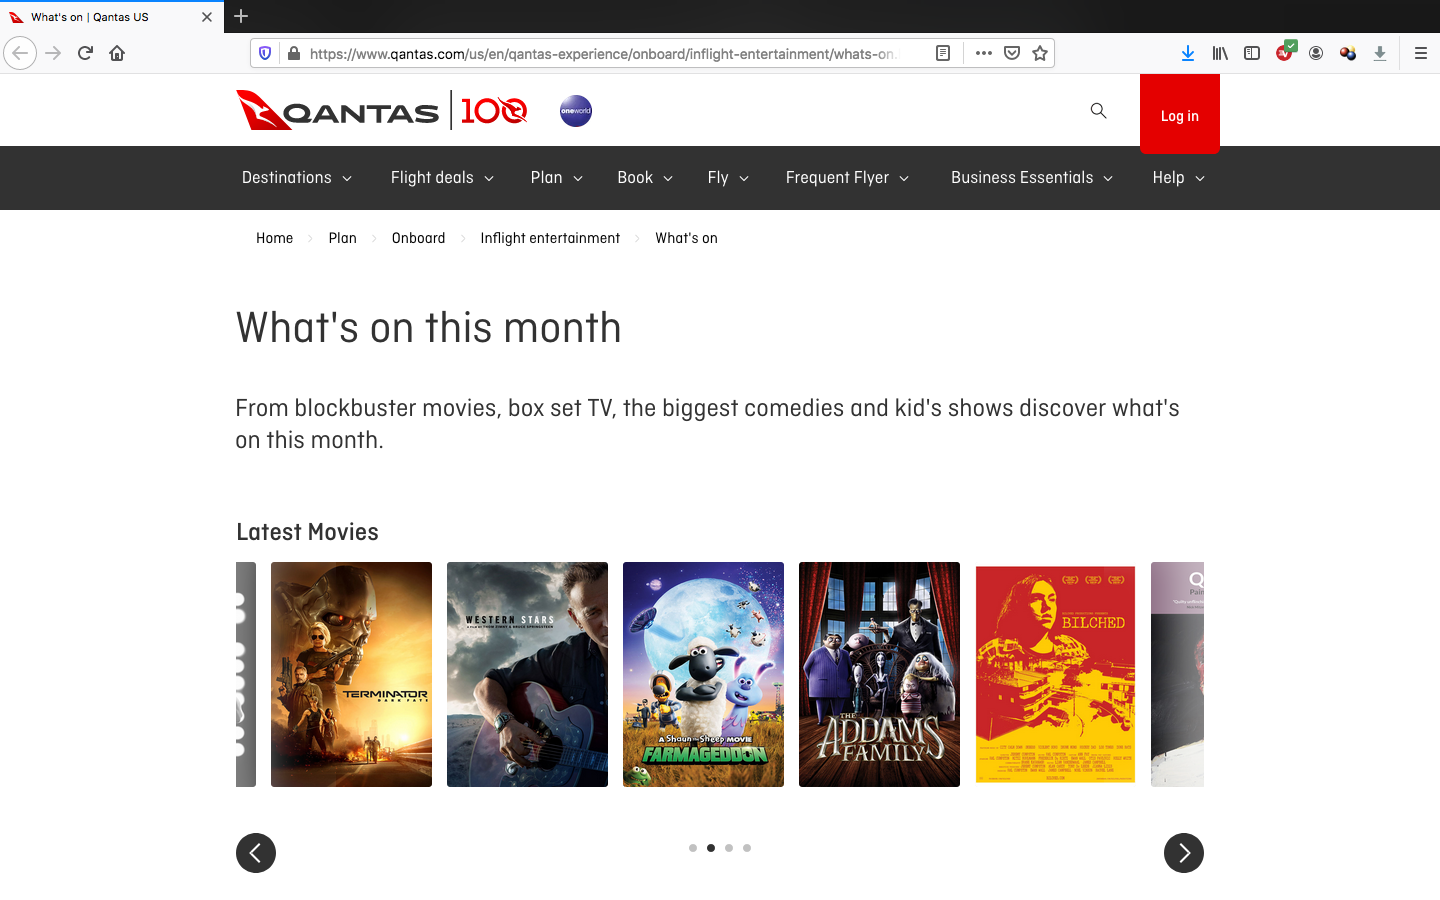Open Onboard in the breadcrumb trail
Image resolution: width=1440 pixels, height=900 pixels.
(x=419, y=238)
